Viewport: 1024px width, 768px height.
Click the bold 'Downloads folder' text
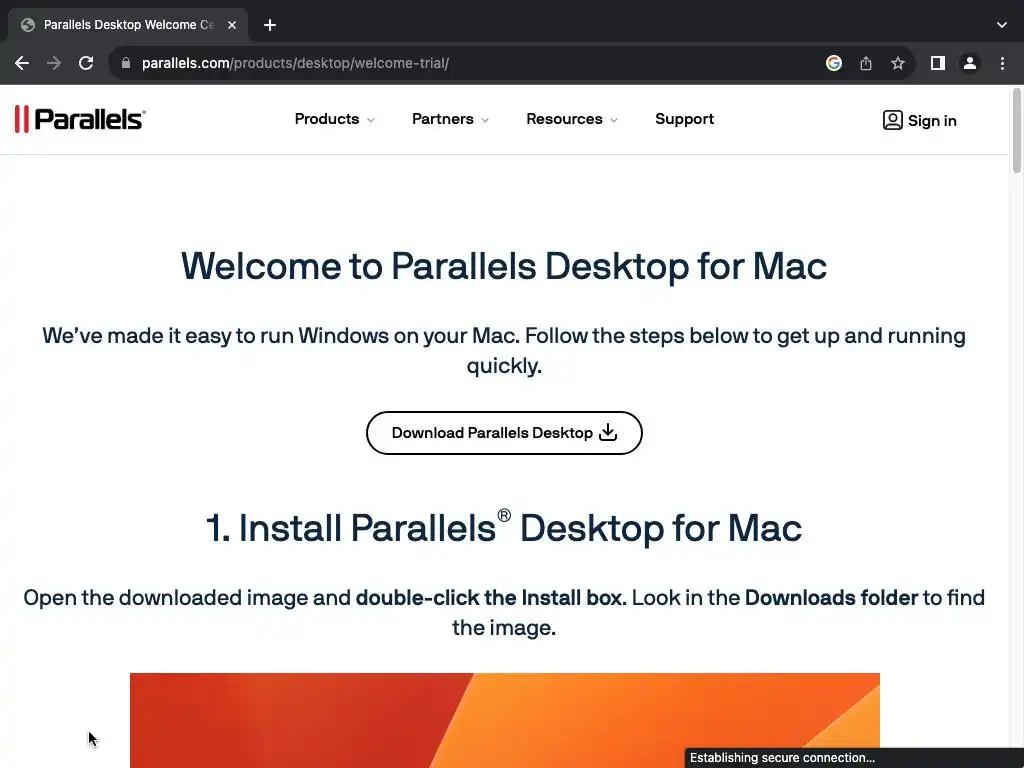[831, 598]
